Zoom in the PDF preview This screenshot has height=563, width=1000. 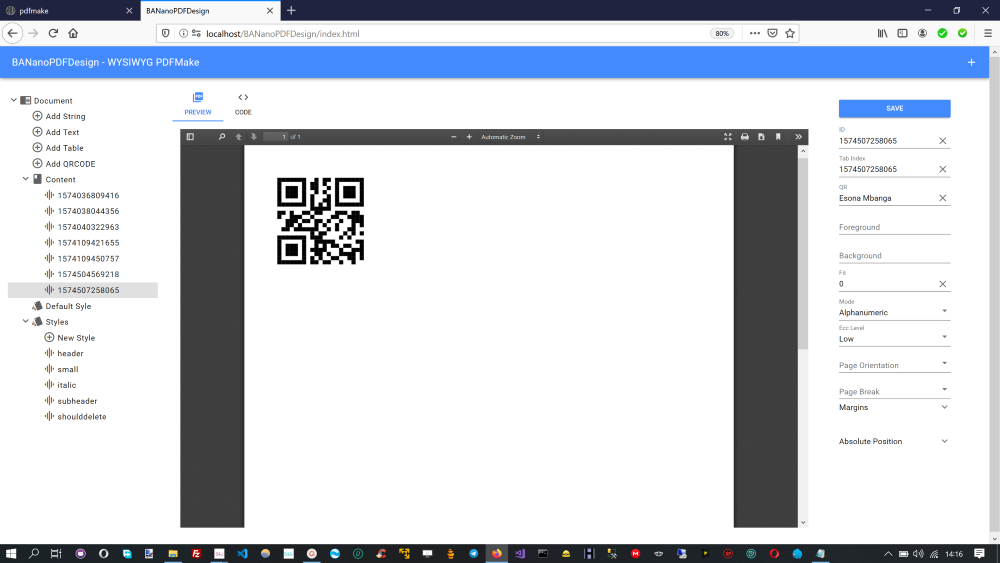469,136
